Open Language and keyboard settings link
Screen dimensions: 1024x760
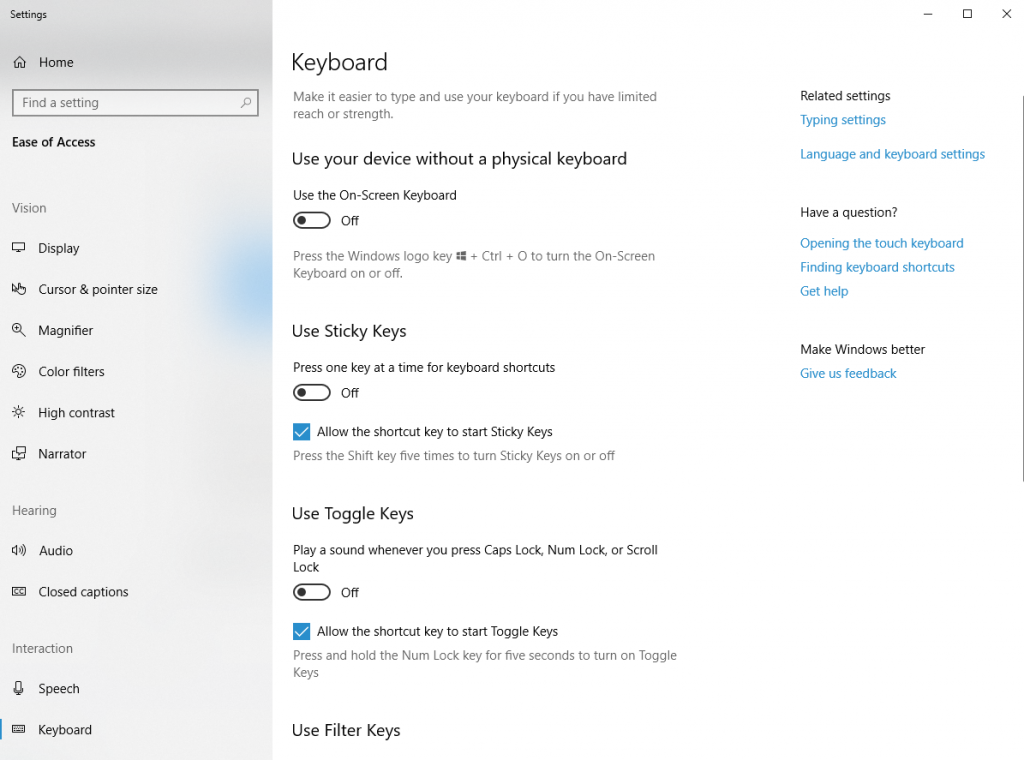coord(892,154)
